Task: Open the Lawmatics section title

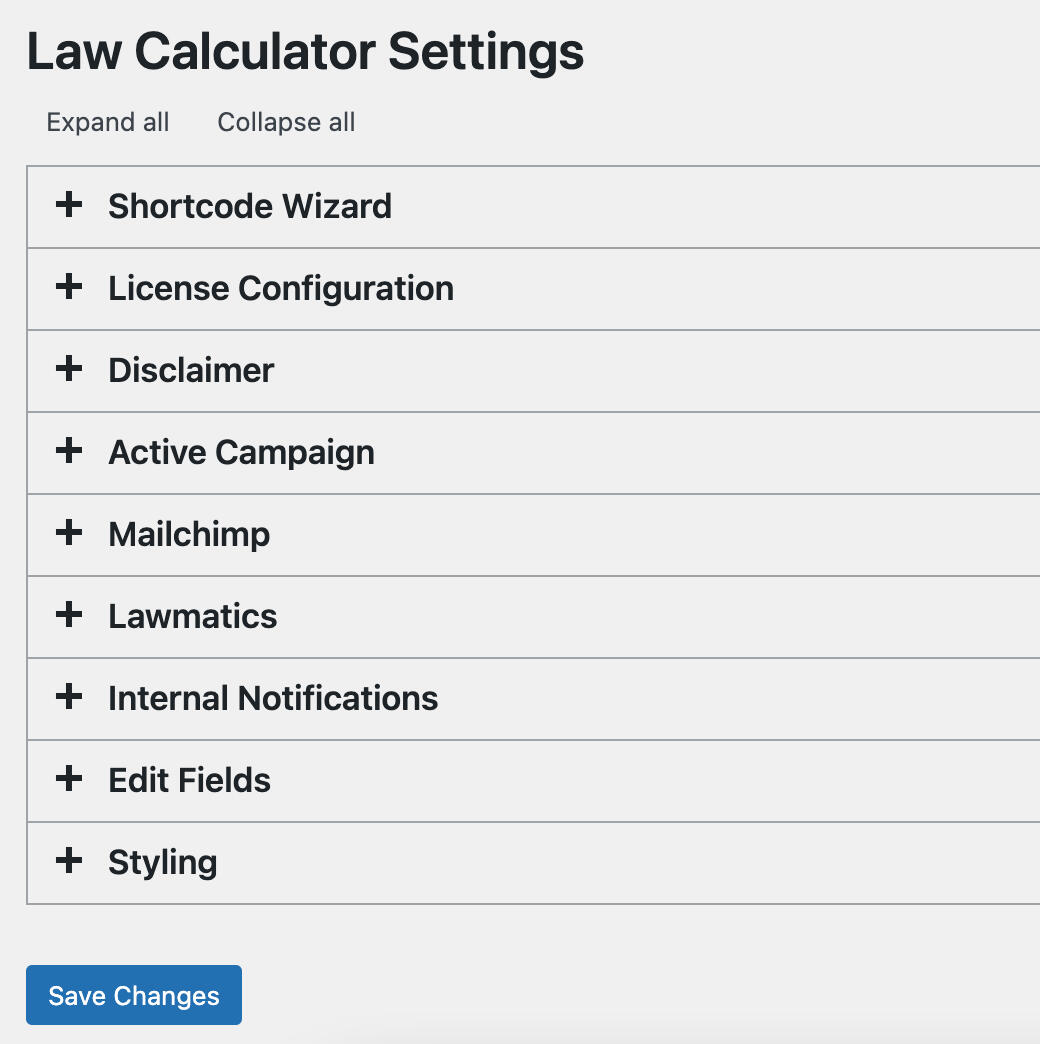Action: pos(193,616)
